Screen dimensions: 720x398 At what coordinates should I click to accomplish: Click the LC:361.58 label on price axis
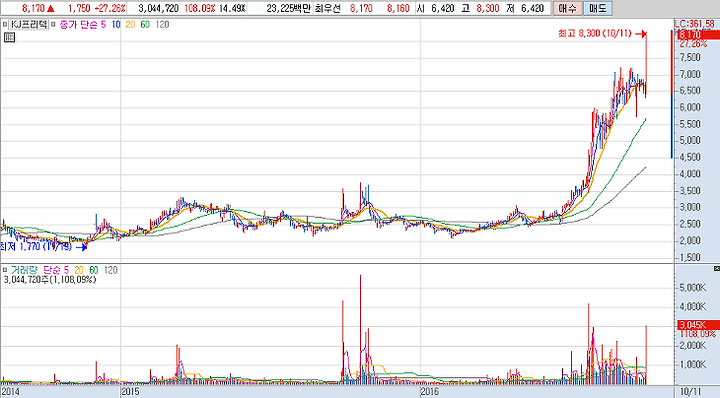coord(695,24)
